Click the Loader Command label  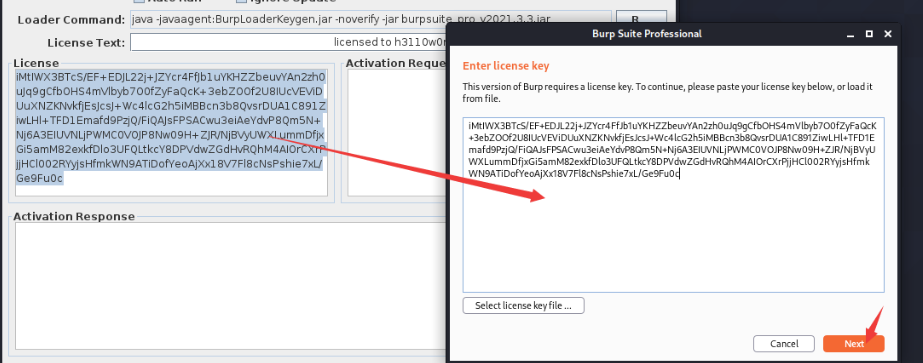coord(71,20)
